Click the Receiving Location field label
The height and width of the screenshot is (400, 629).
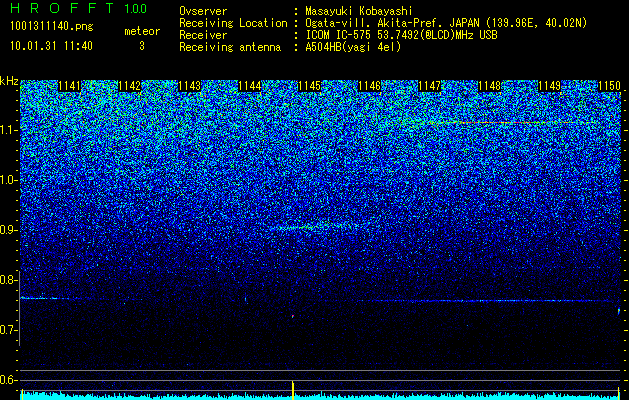[233, 23]
